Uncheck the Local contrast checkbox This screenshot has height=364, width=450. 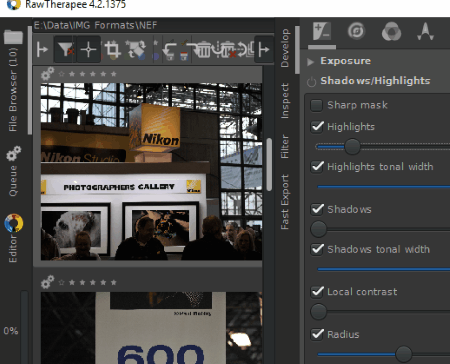tap(317, 292)
